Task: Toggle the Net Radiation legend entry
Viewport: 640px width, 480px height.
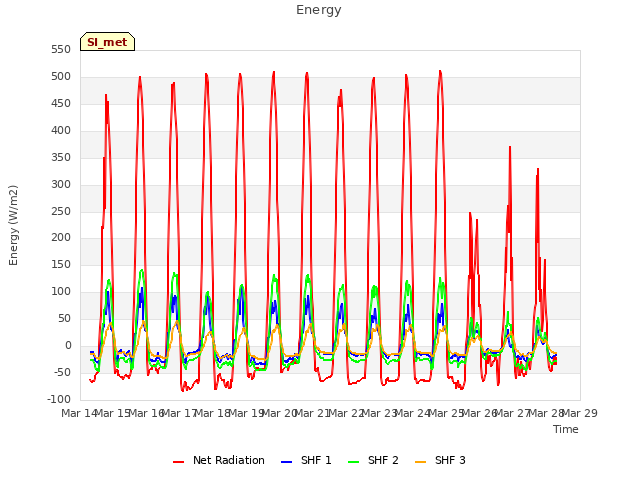Action: tap(219, 460)
